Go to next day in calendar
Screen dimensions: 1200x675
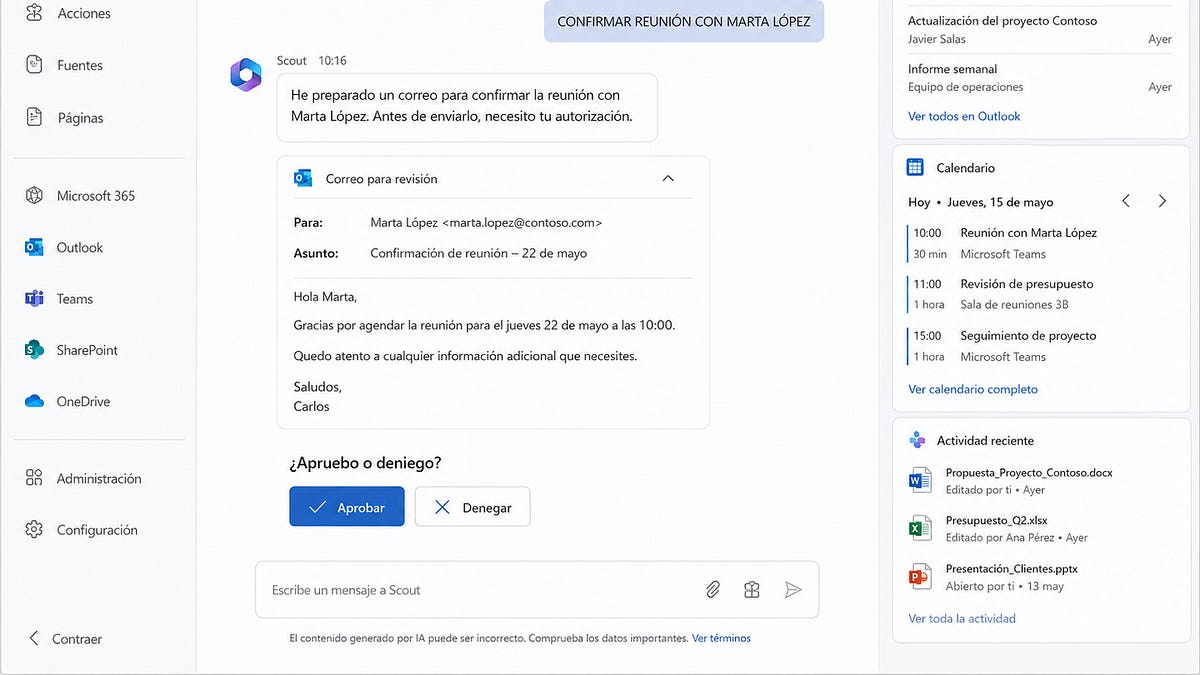pos(1162,201)
